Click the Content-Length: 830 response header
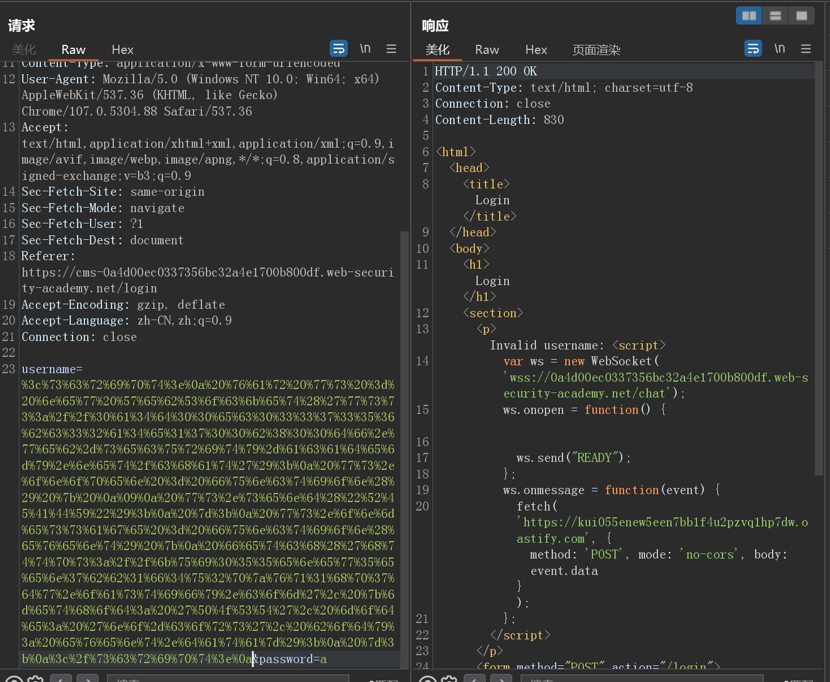Screen dimensions: 830x682 [499, 120]
